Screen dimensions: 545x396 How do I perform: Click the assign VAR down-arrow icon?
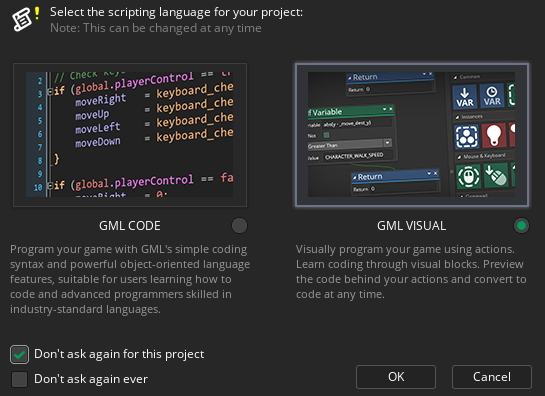[x=465, y=96]
